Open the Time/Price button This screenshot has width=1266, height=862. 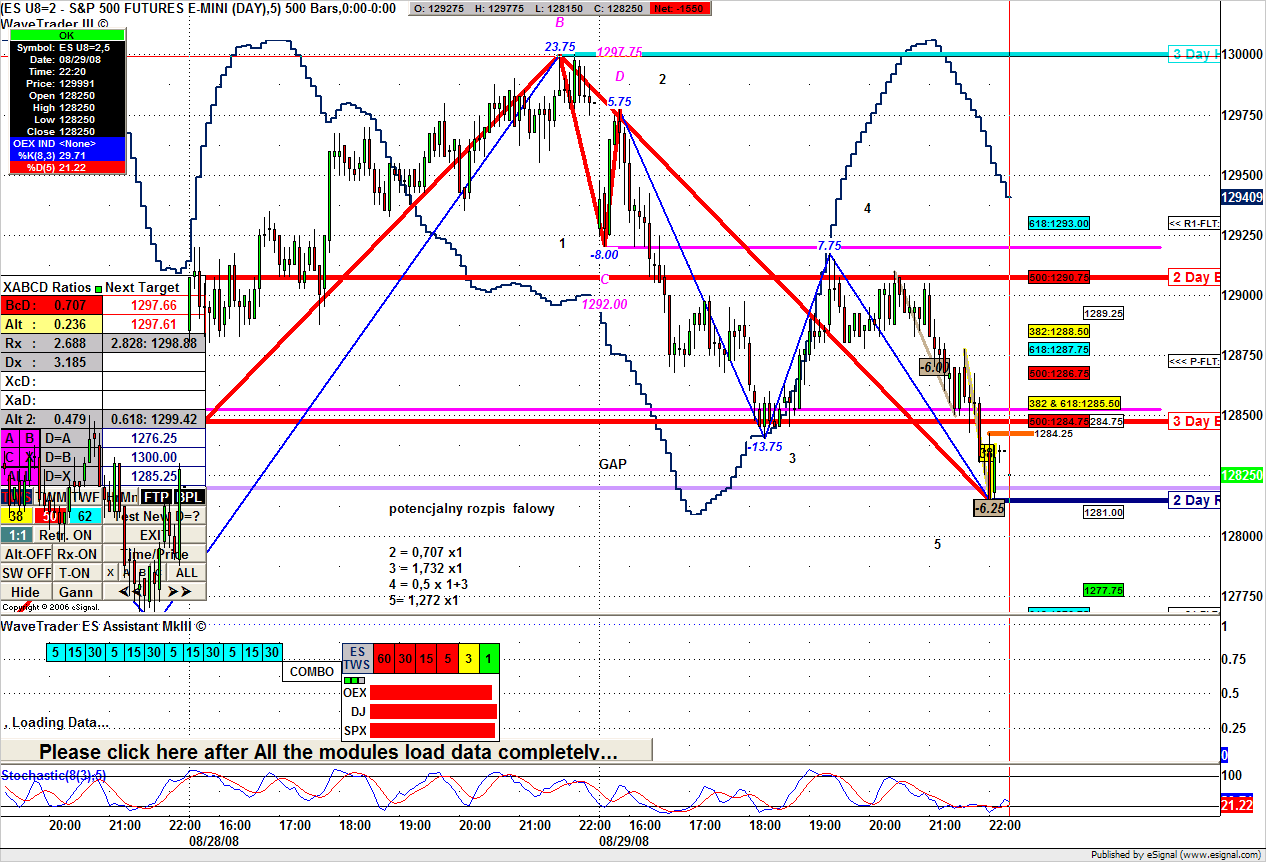pos(155,554)
